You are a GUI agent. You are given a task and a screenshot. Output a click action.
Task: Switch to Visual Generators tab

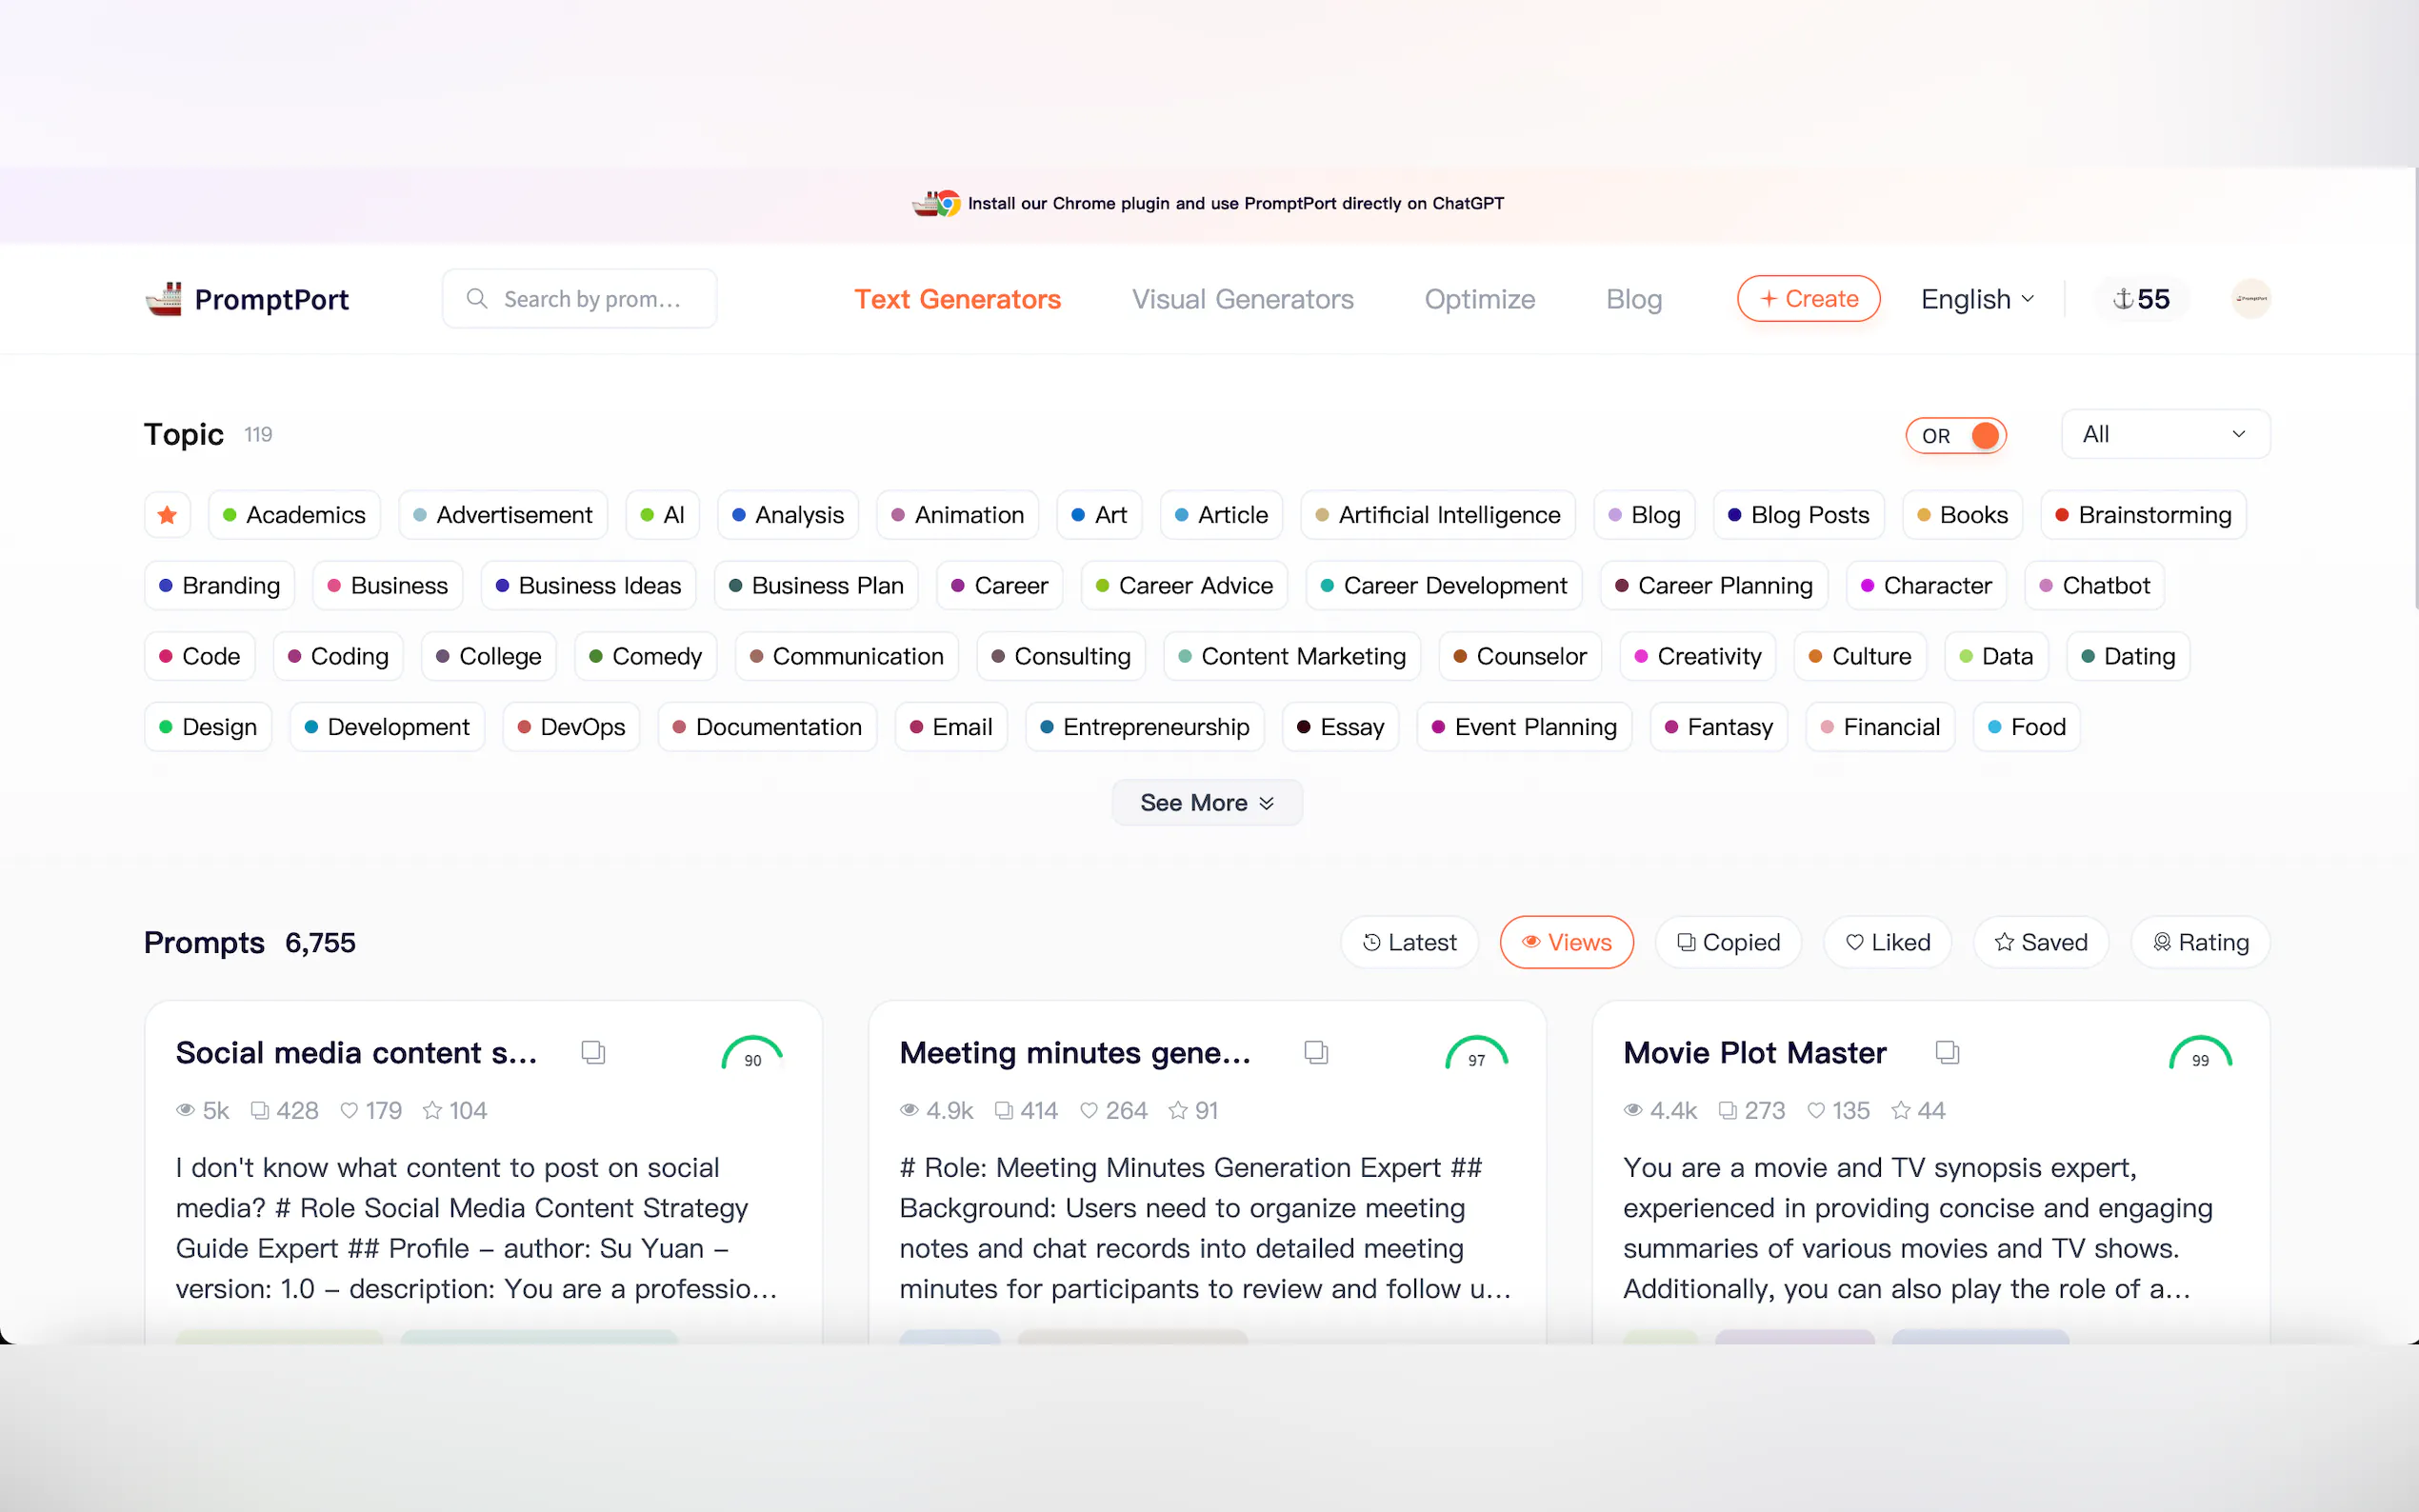1242,299
